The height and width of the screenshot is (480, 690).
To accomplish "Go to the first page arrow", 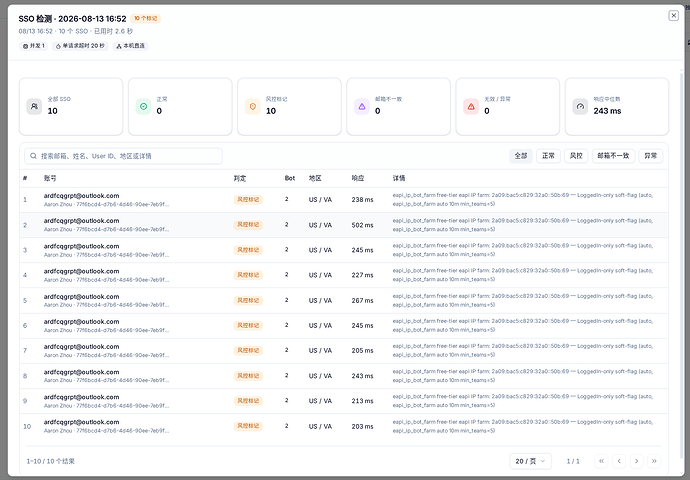I will coord(601,461).
